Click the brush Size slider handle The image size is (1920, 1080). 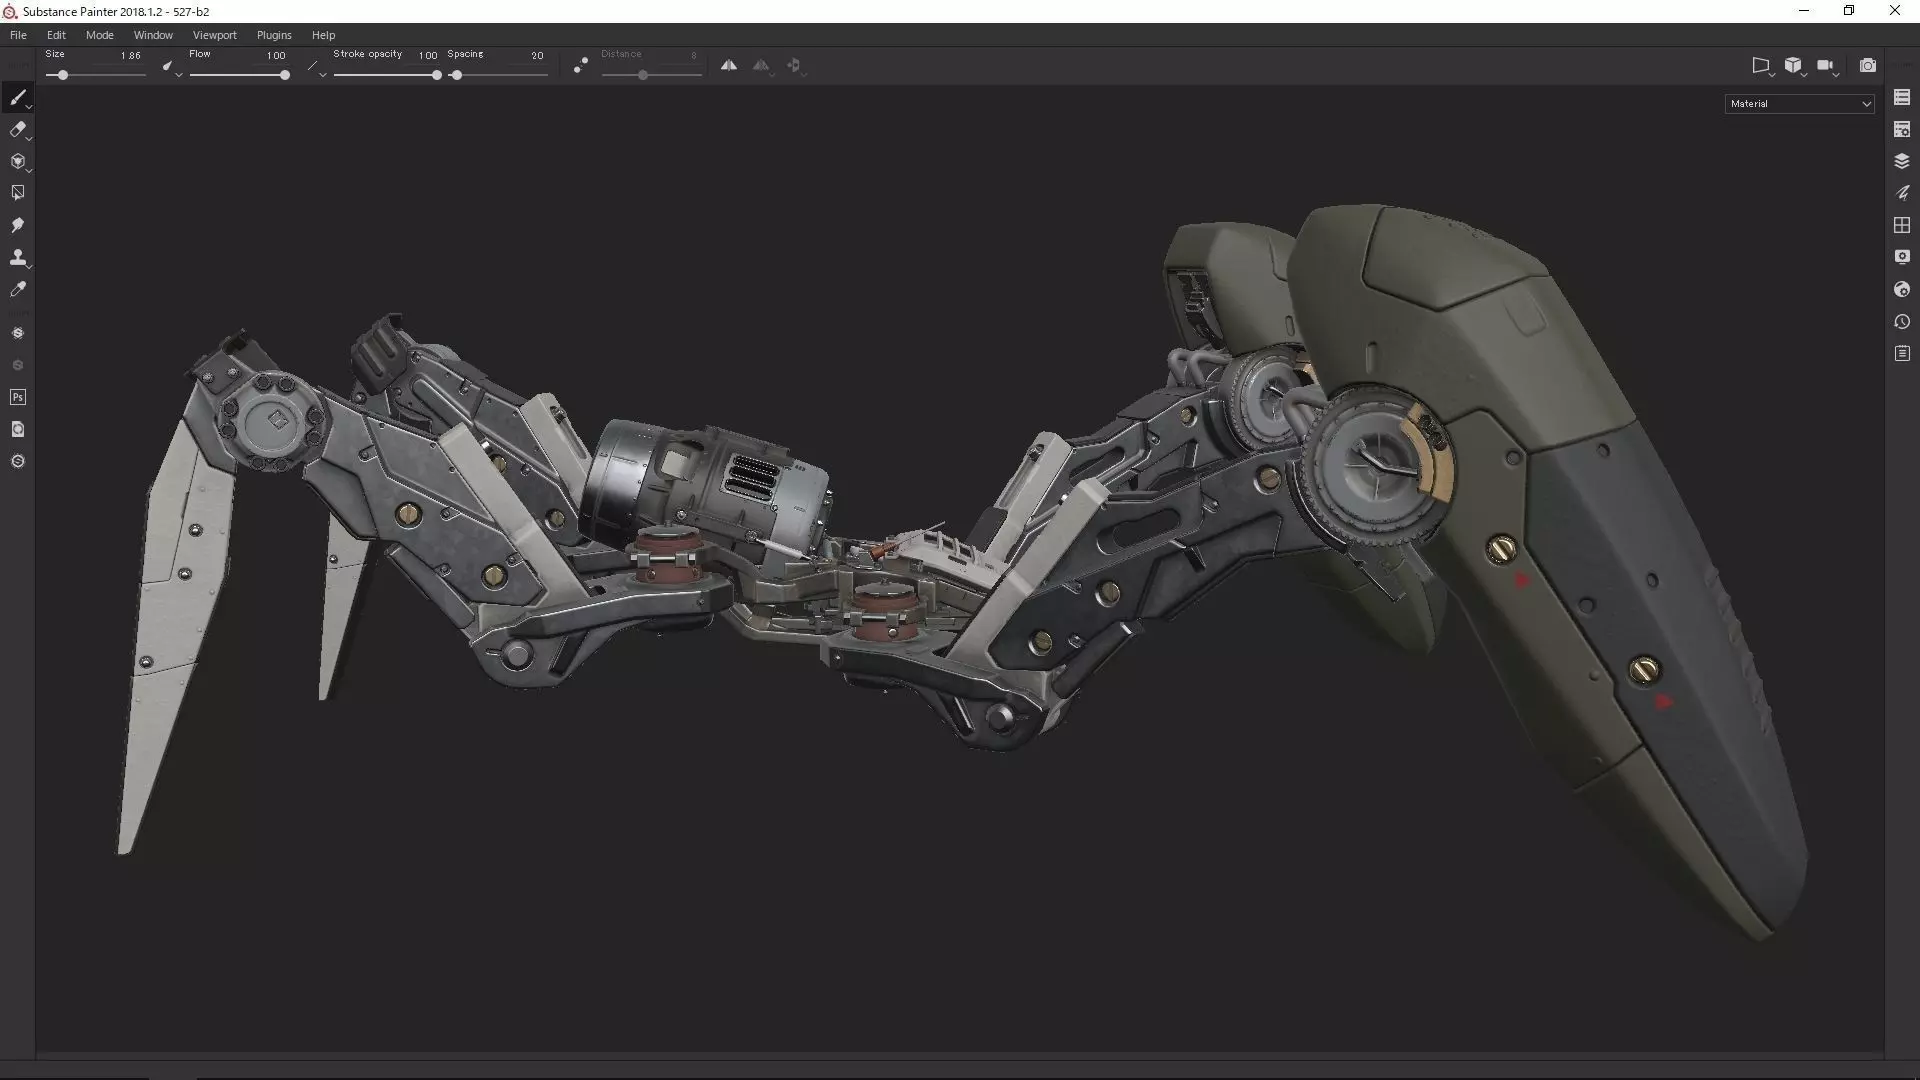[x=62, y=75]
